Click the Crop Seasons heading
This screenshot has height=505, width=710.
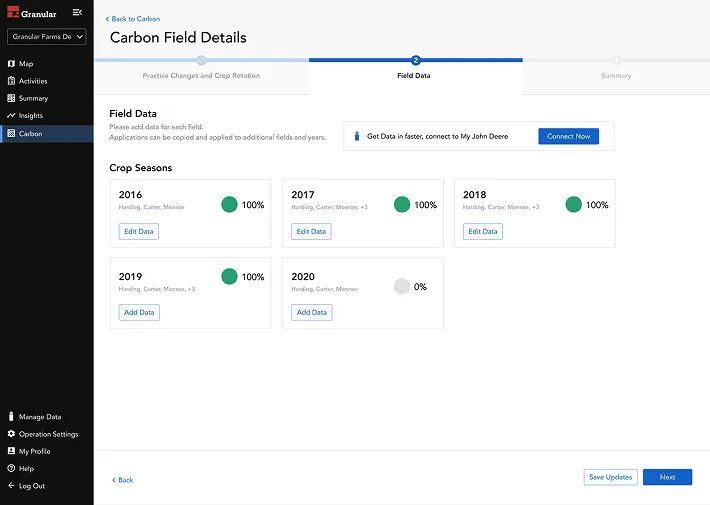141,168
